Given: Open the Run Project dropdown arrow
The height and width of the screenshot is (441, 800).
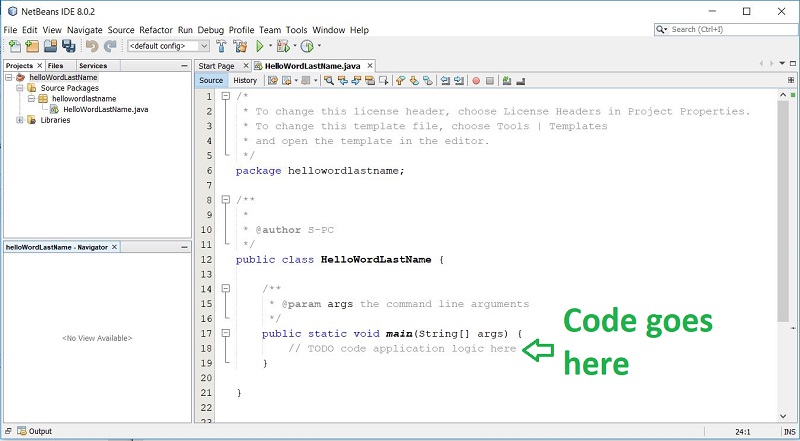Looking at the screenshot, I should (x=270, y=46).
